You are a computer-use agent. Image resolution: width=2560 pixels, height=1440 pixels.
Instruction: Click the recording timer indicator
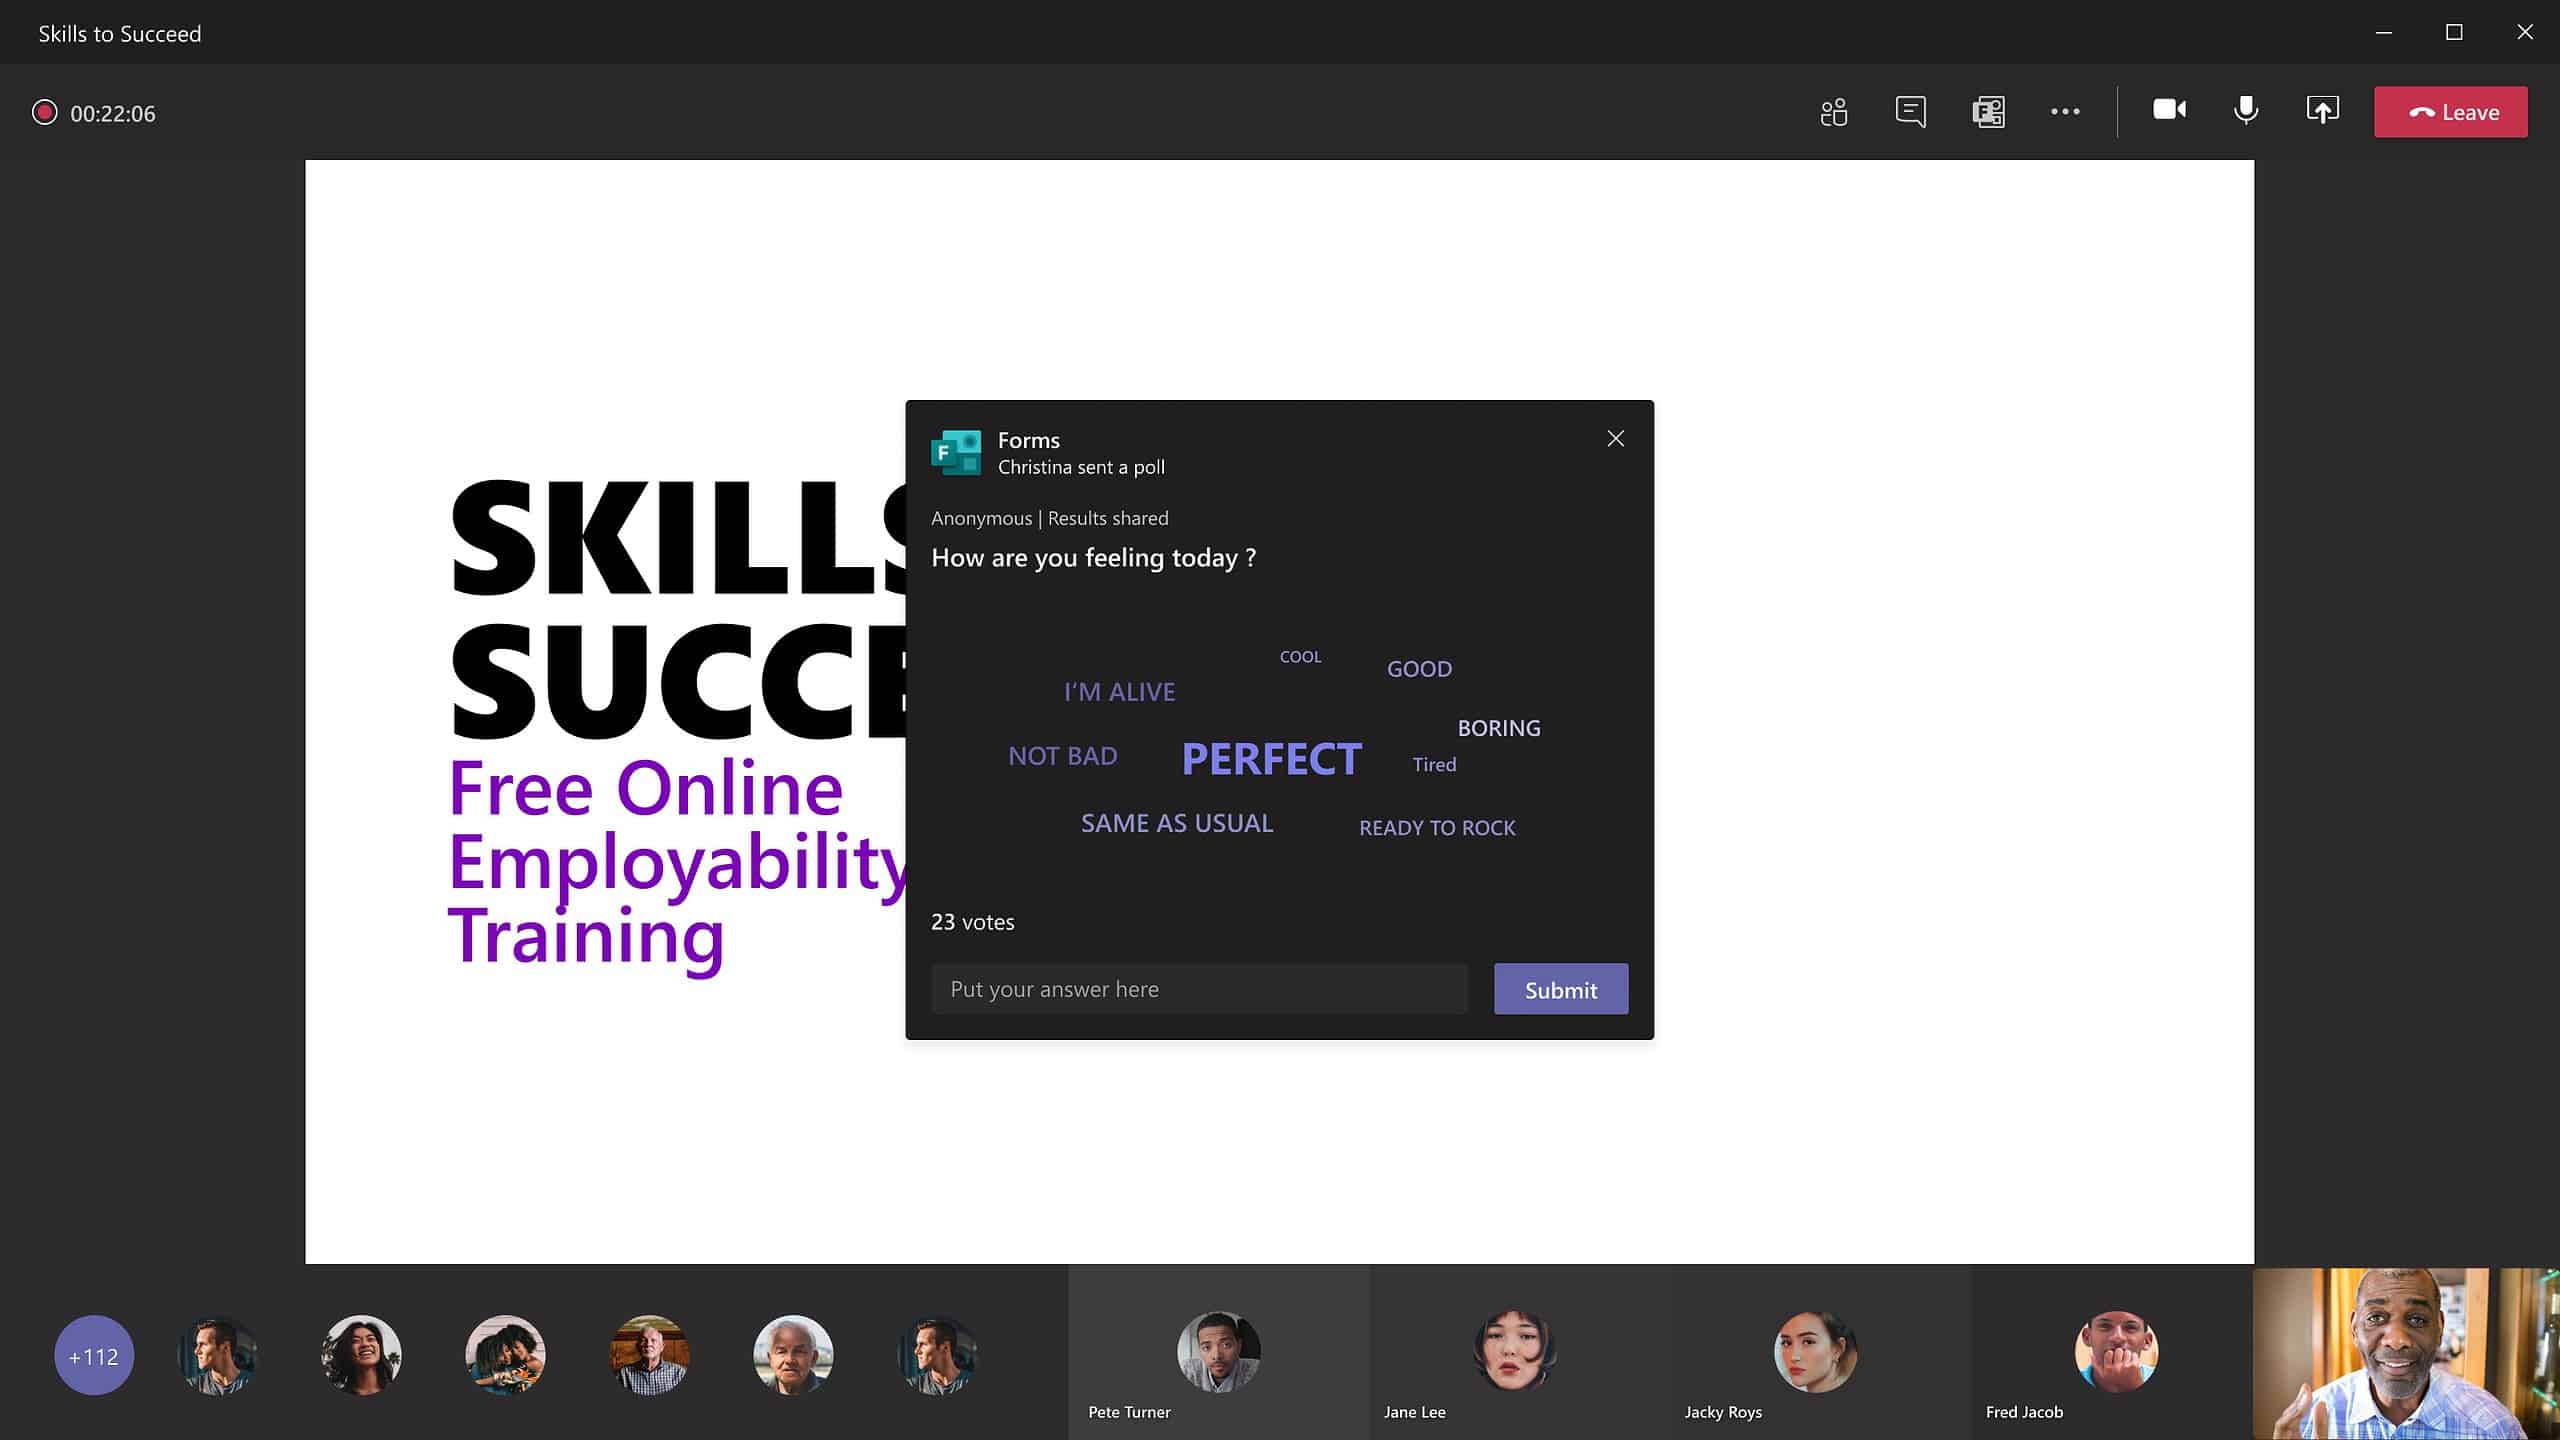pyautogui.click(x=95, y=111)
